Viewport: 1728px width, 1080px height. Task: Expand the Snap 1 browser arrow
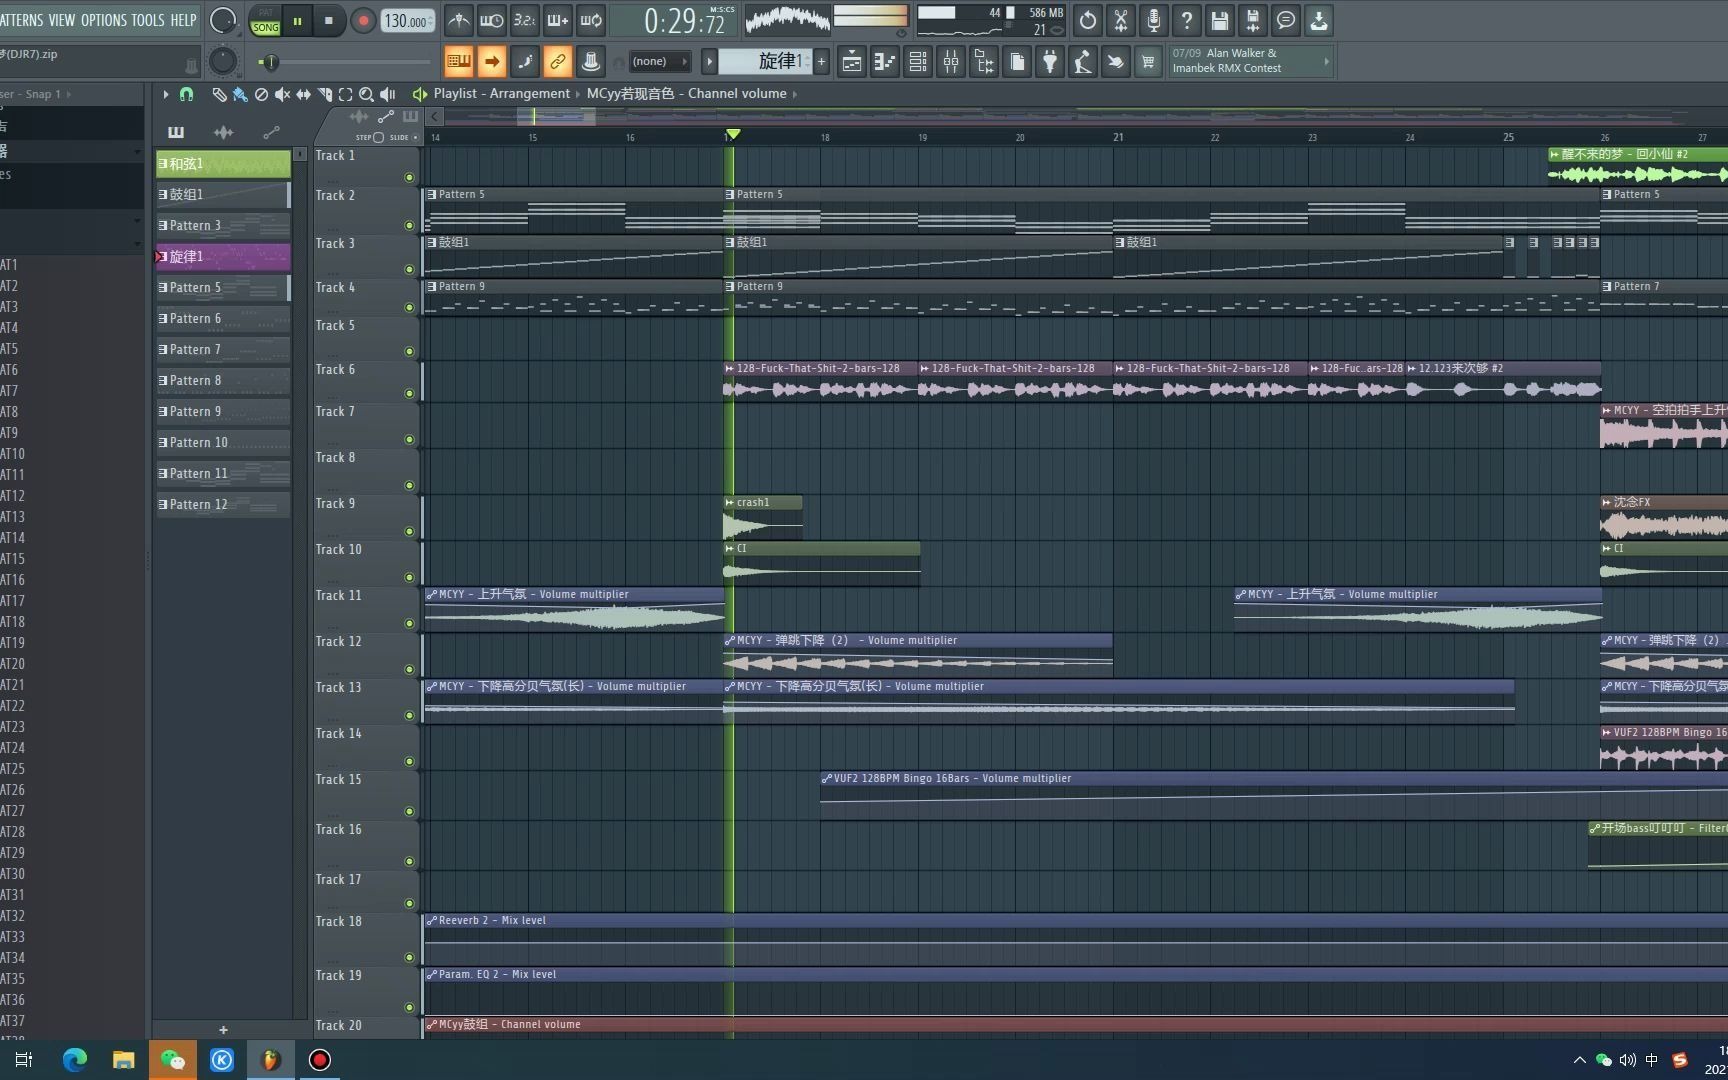tap(69, 94)
